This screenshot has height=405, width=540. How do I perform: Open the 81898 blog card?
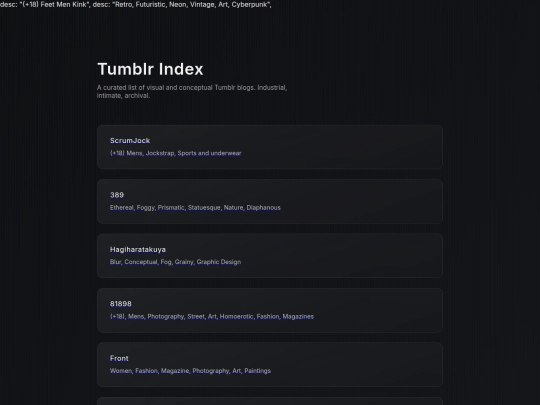270,310
